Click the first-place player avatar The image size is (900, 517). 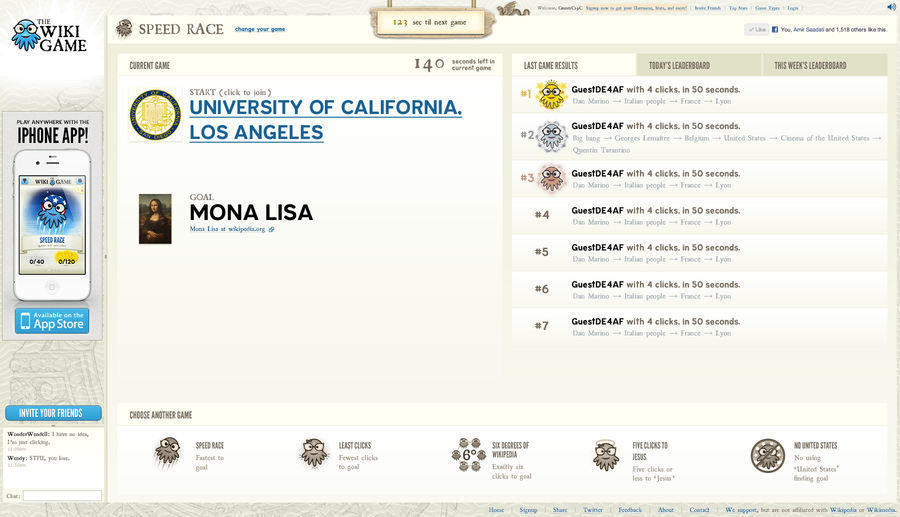(552, 95)
